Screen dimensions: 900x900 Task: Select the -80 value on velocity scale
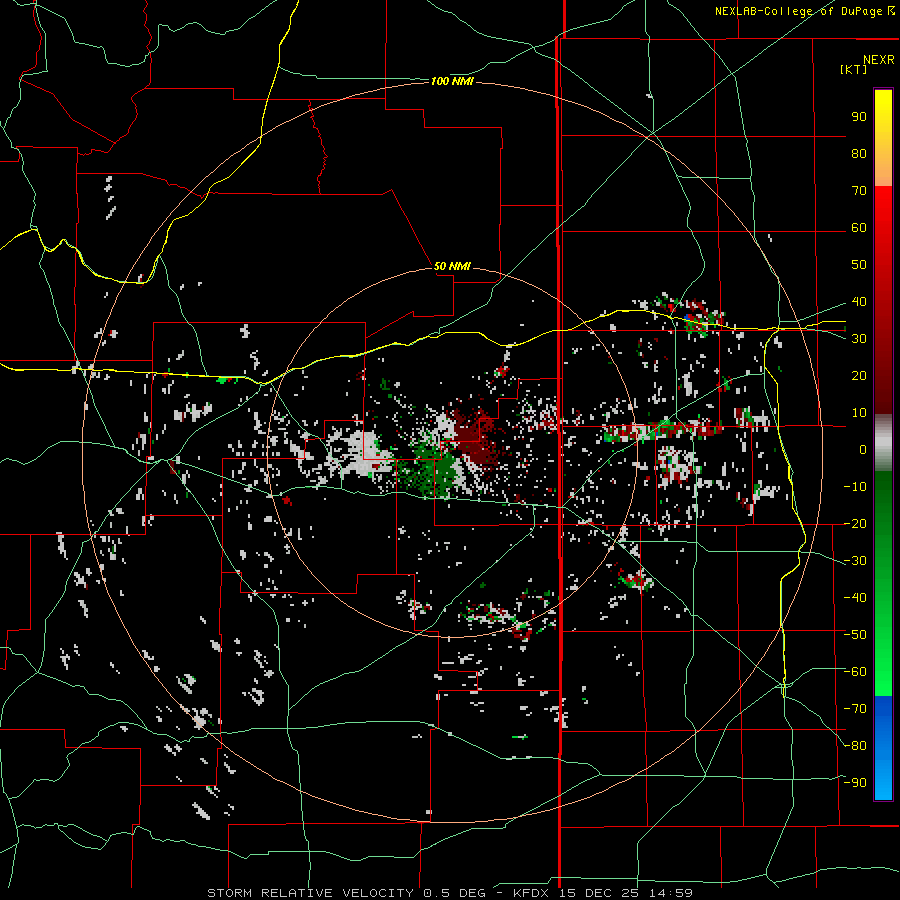(x=855, y=746)
